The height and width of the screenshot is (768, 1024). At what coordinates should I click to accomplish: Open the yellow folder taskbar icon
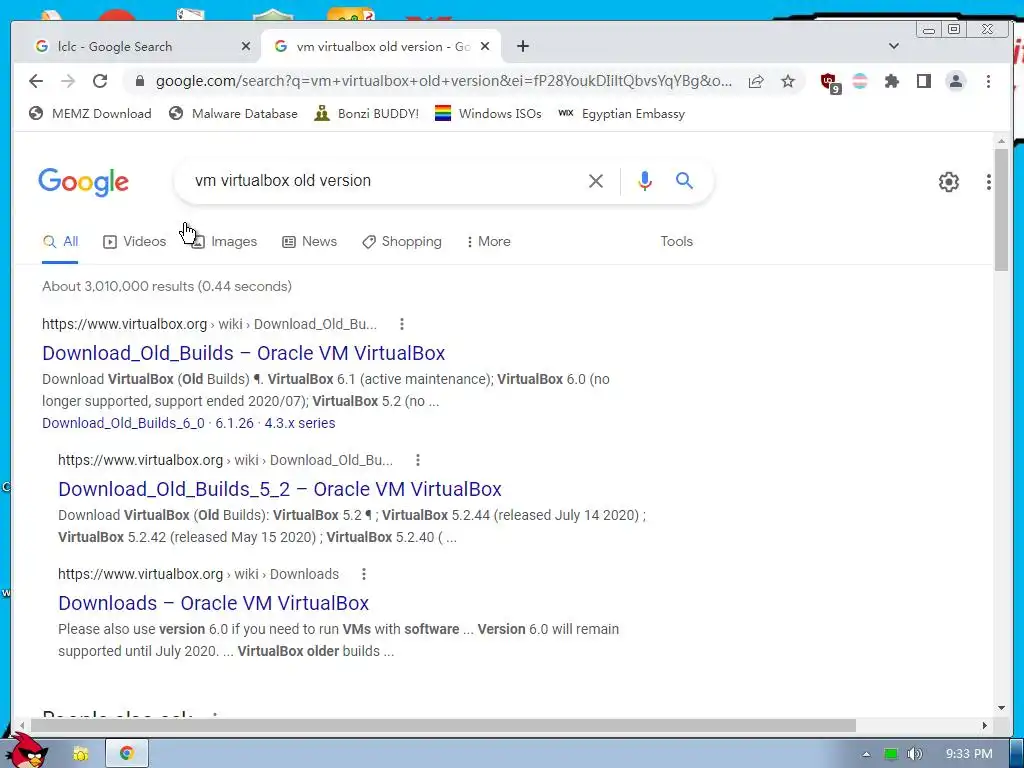(x=81, y=754)
